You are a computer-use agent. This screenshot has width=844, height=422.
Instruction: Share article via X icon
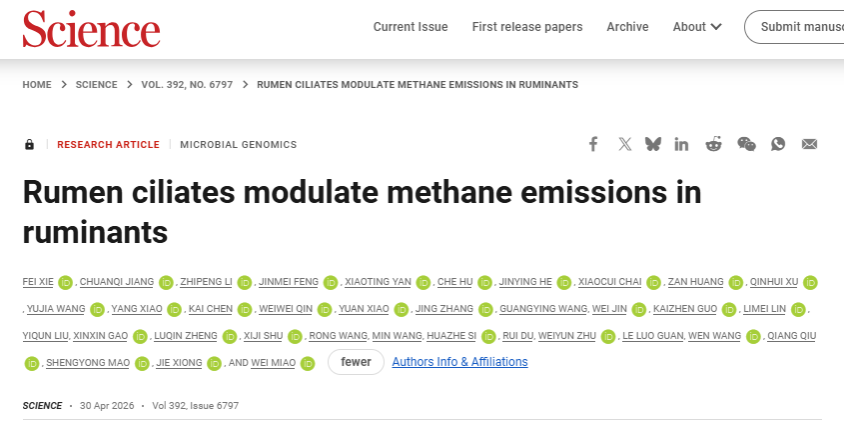tap(624, 144)
